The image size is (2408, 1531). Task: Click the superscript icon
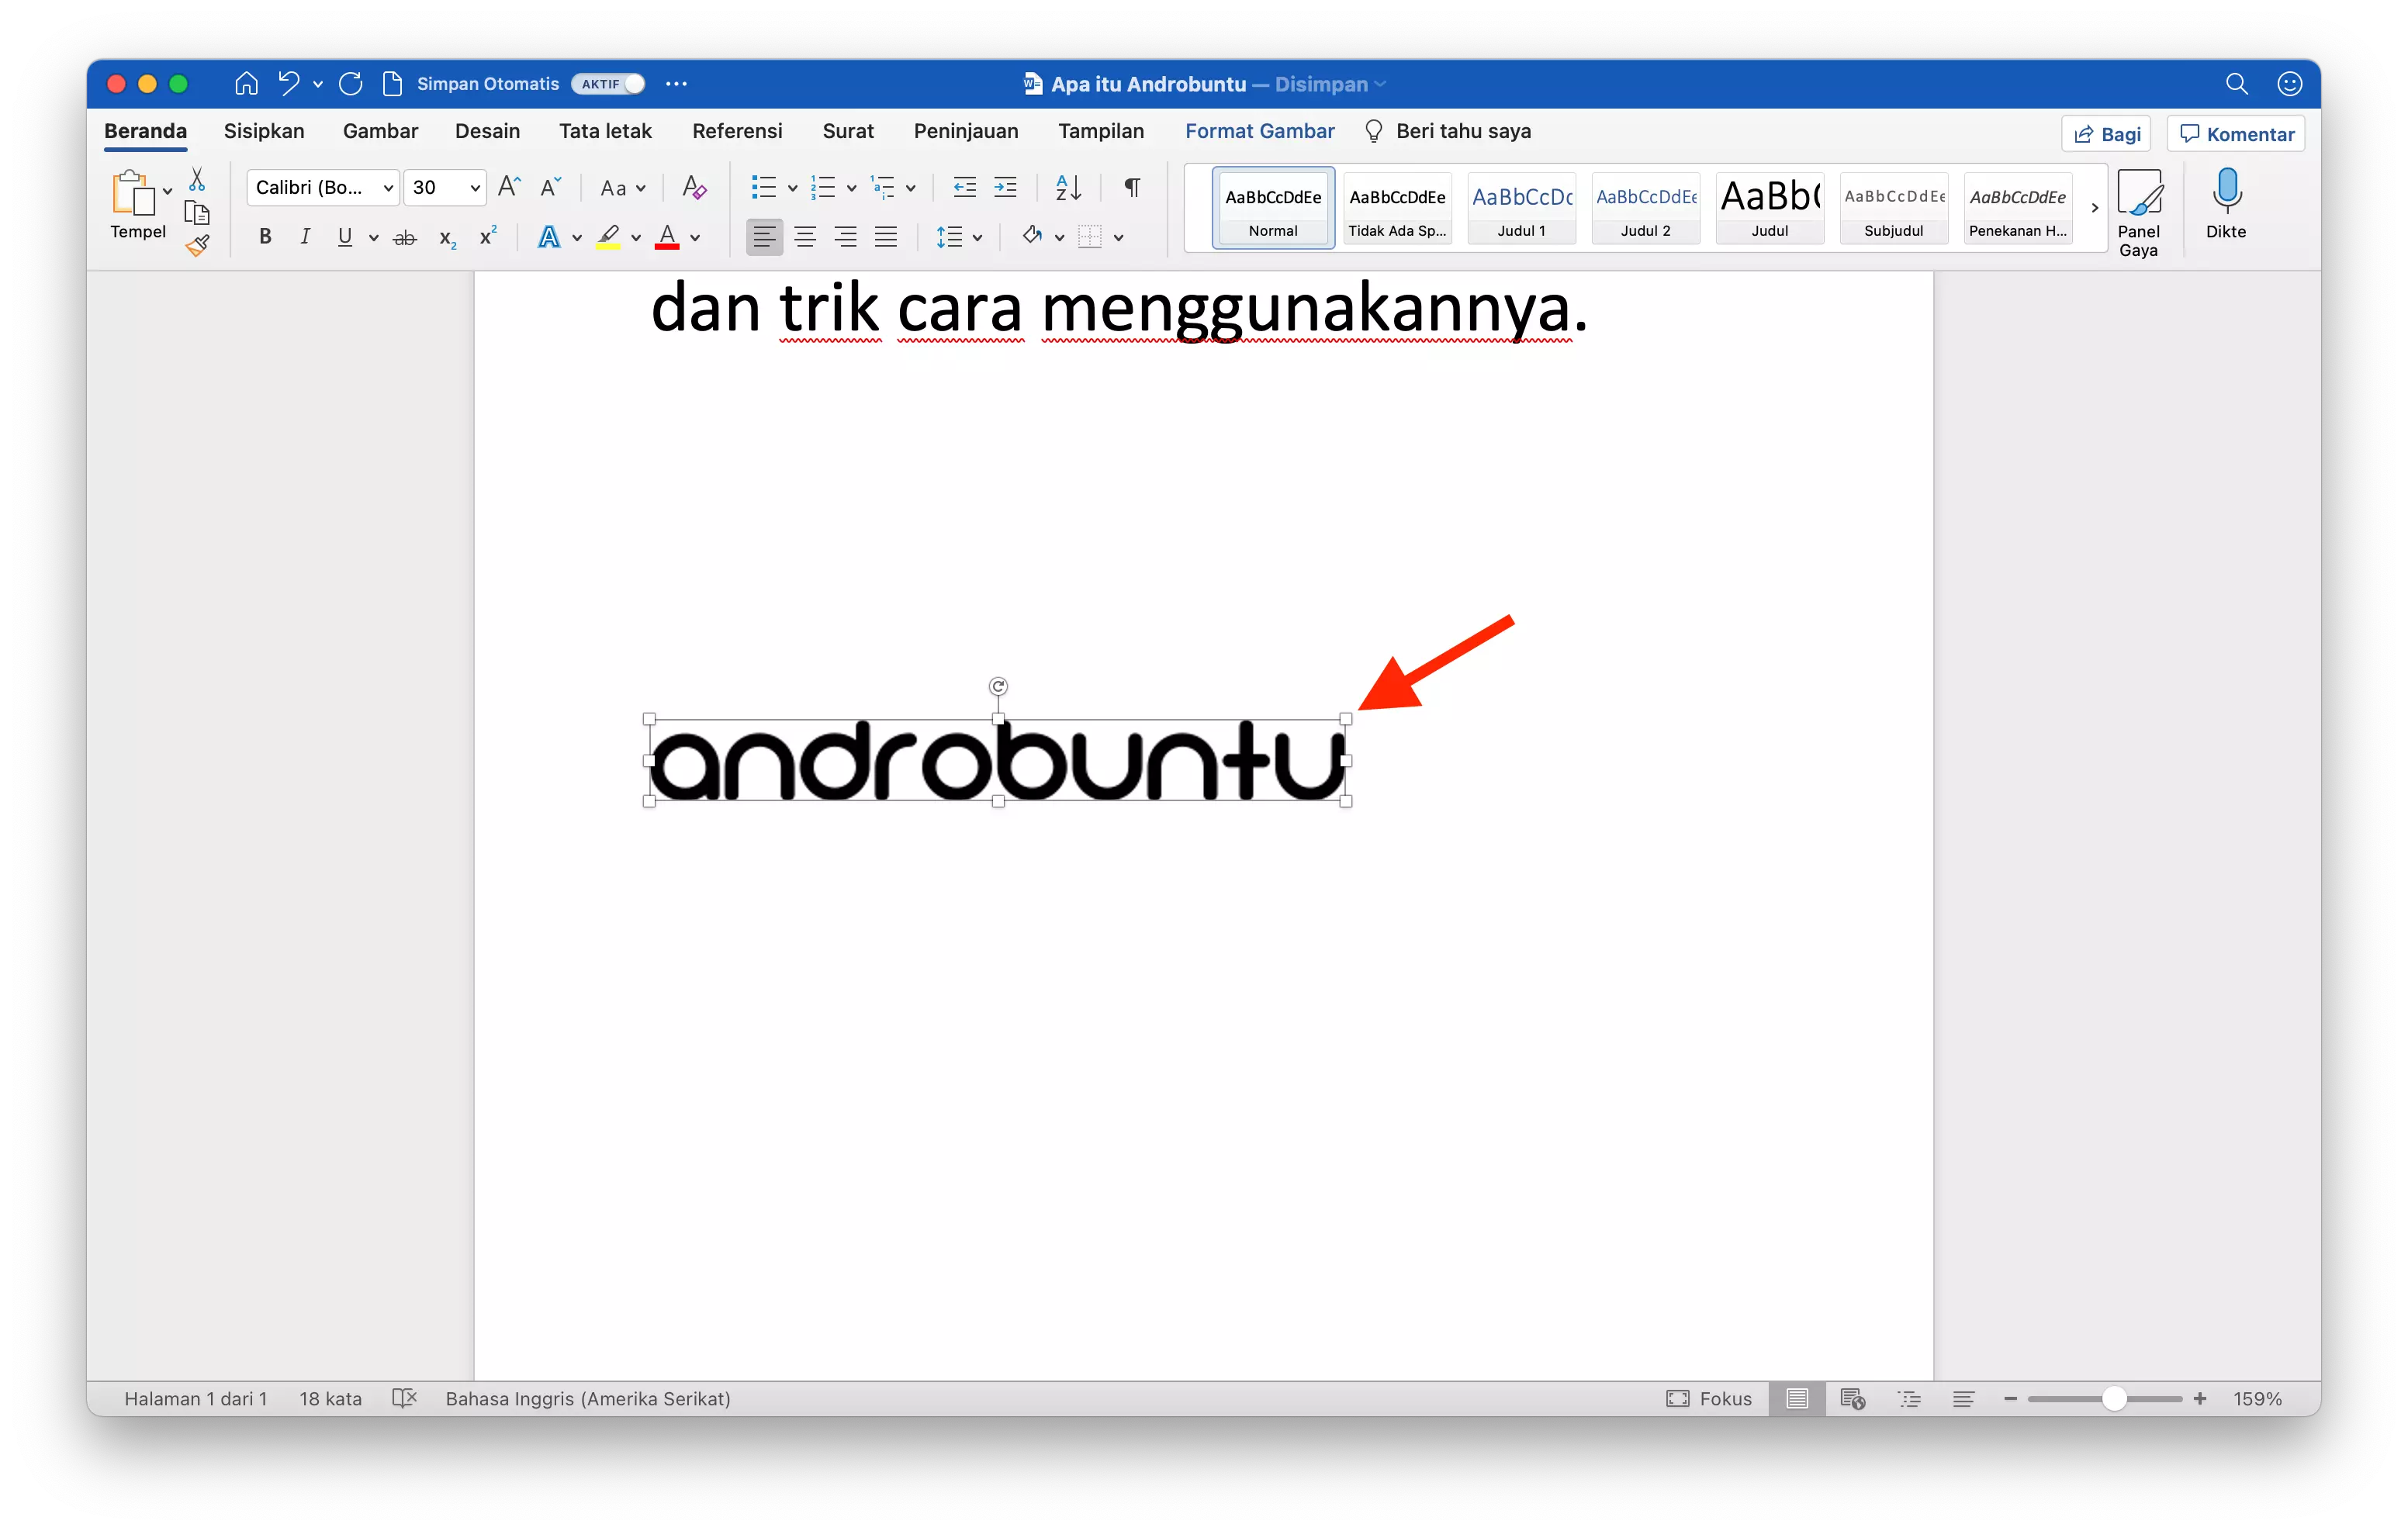pos(487,236)
